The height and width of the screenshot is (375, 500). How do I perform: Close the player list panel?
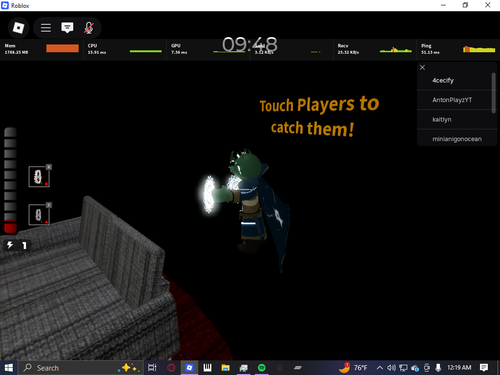pos(422,68)
